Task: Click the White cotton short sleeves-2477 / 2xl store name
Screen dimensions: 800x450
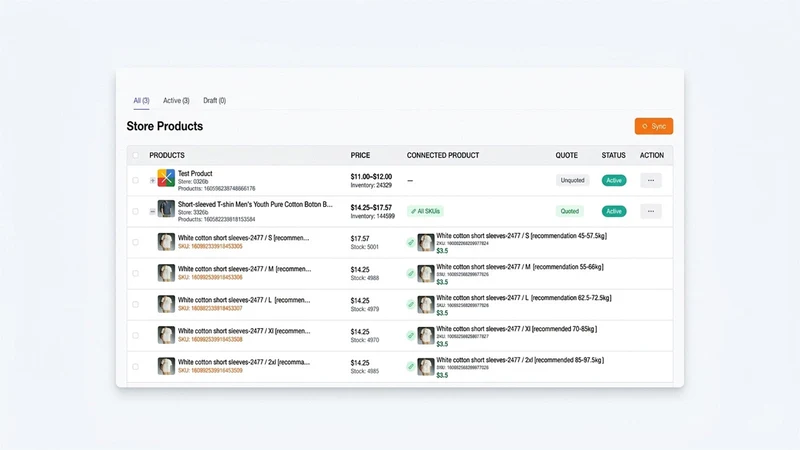Action: (244, 362)
